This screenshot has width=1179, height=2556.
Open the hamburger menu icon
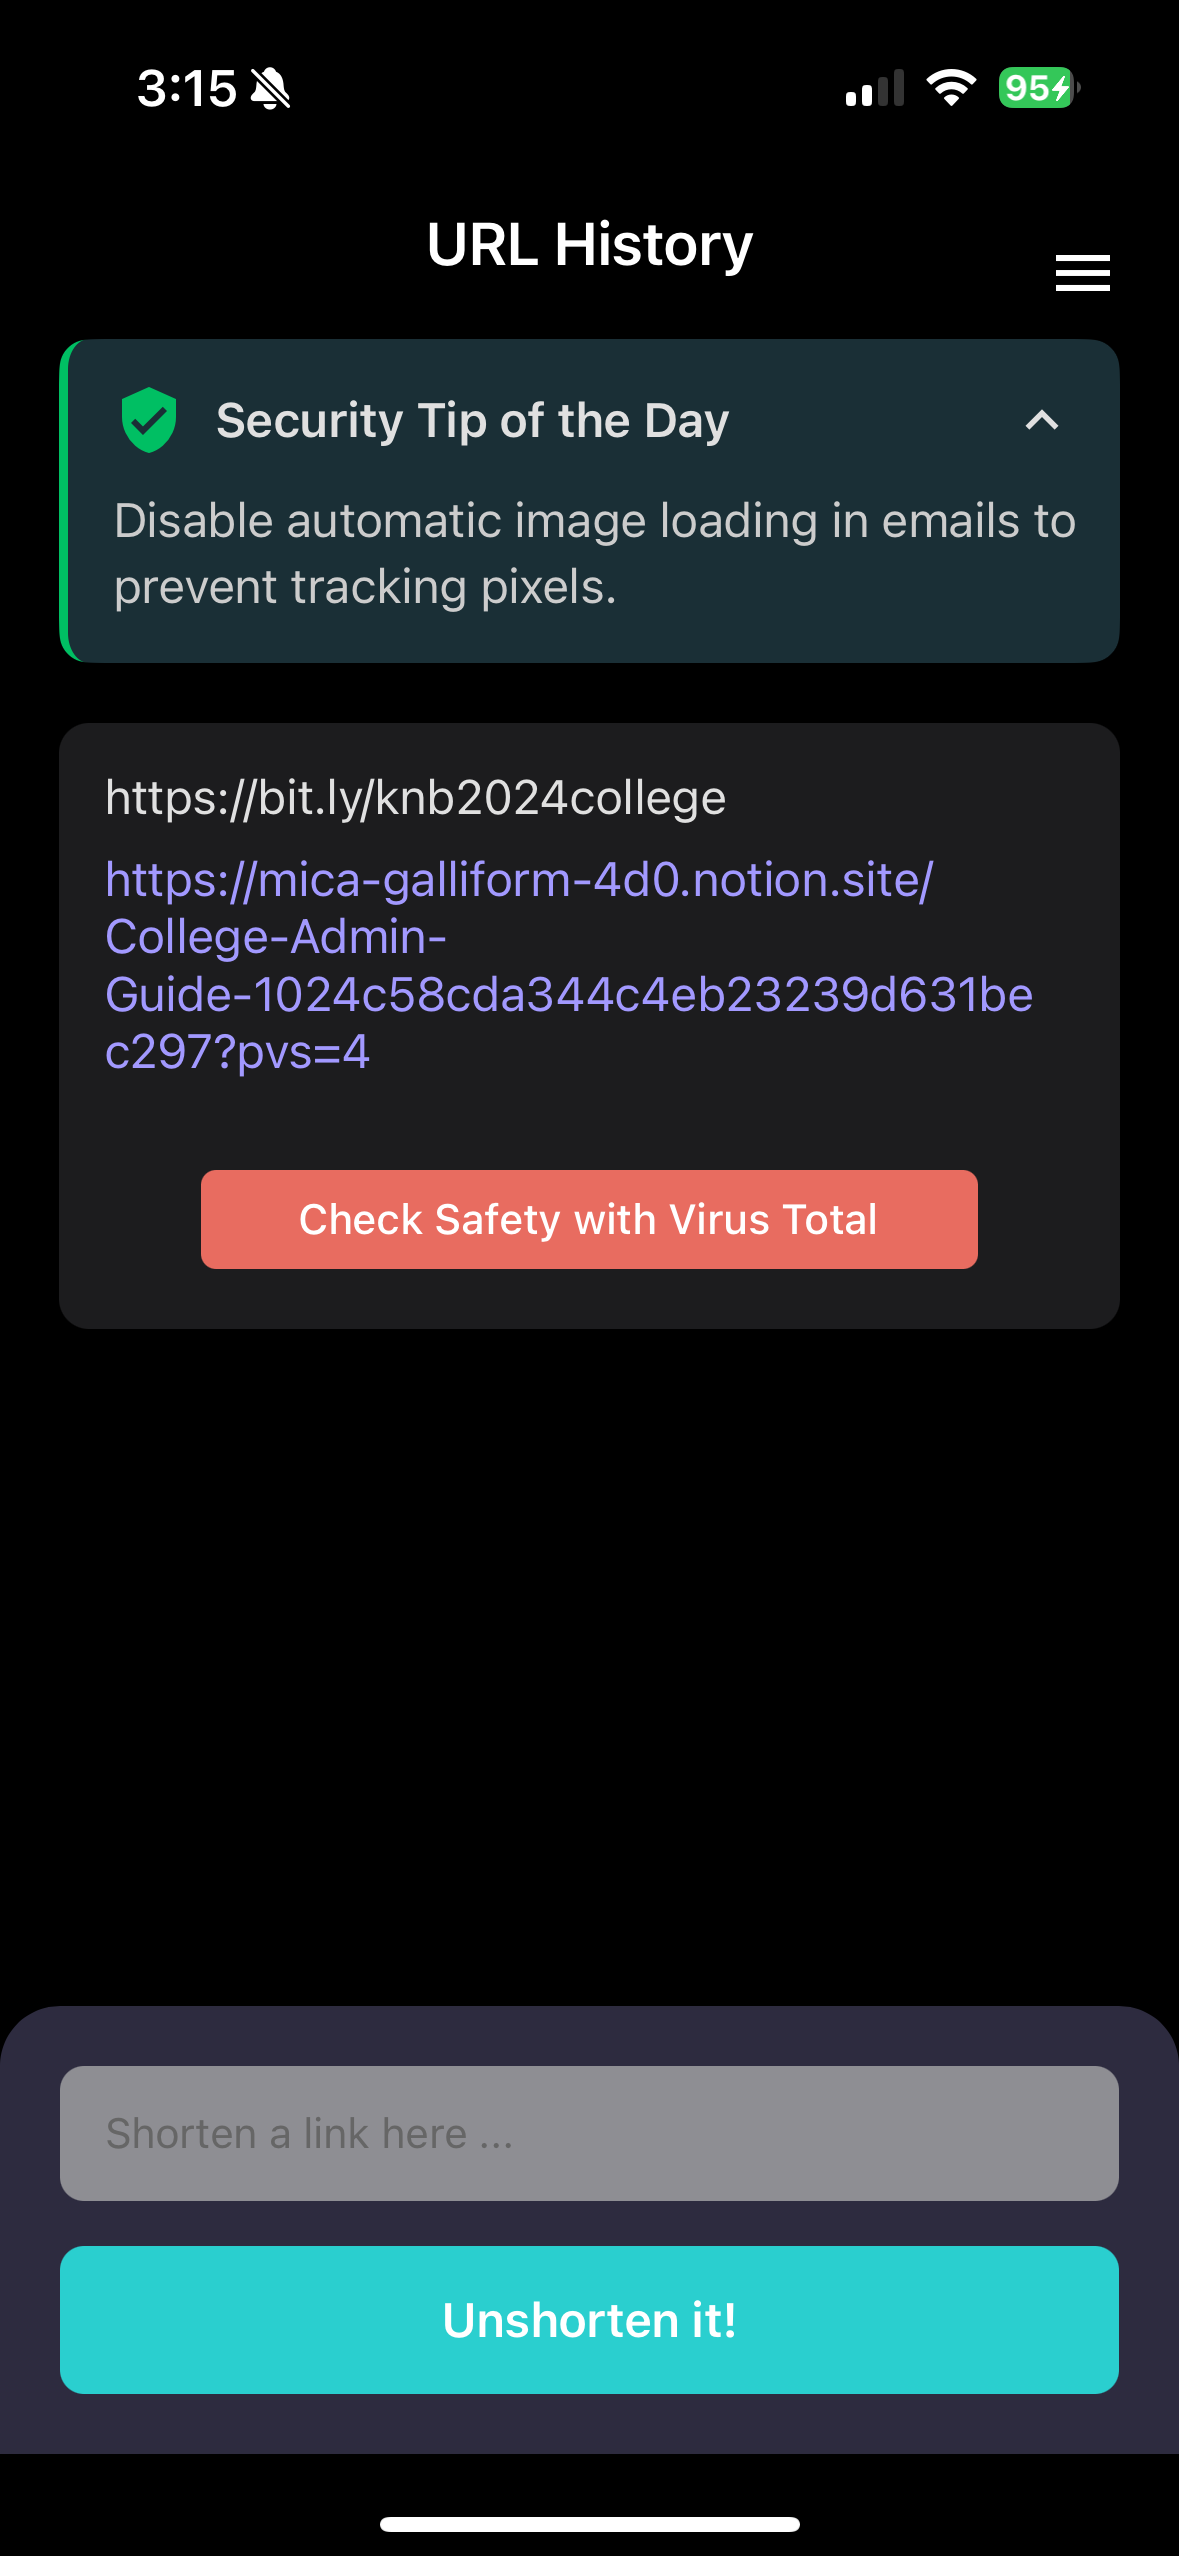click(1082, 273)
